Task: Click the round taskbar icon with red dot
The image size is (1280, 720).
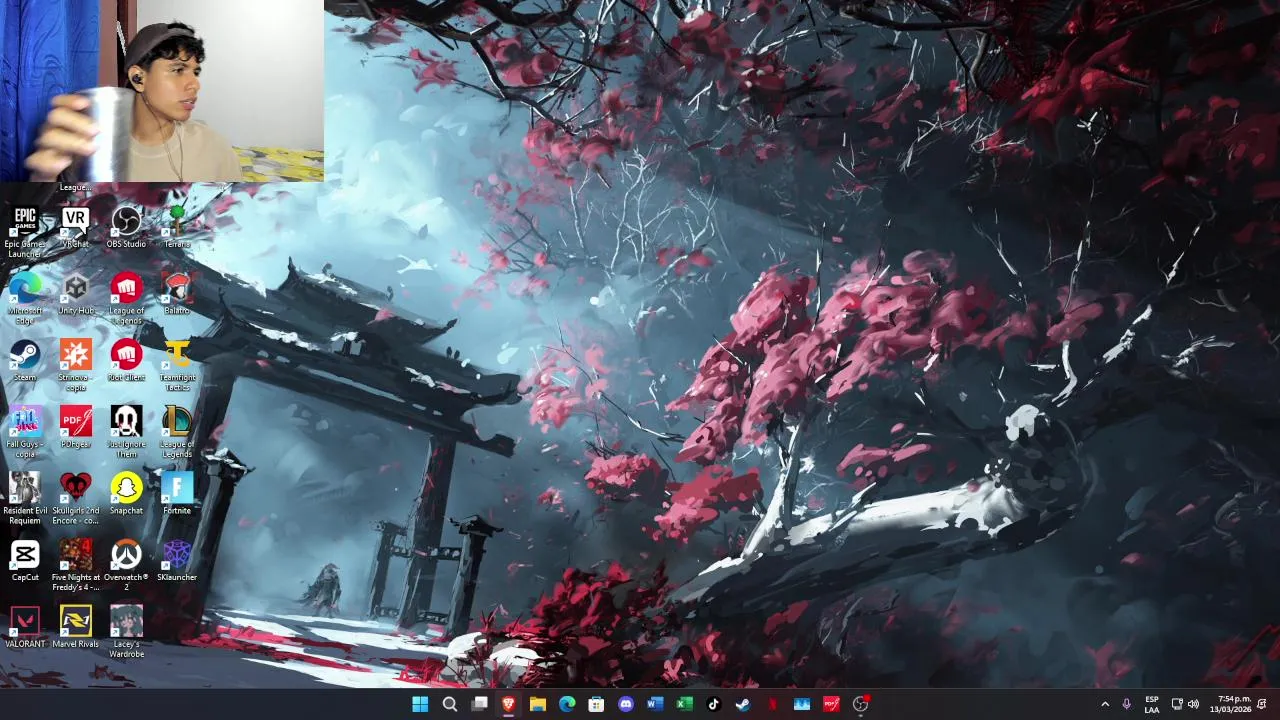Action: pos(860,704)
